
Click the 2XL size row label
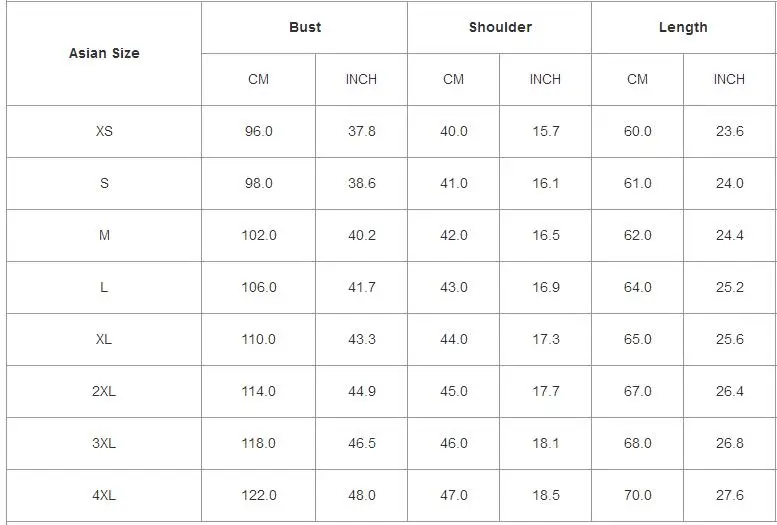click(104, 391)
